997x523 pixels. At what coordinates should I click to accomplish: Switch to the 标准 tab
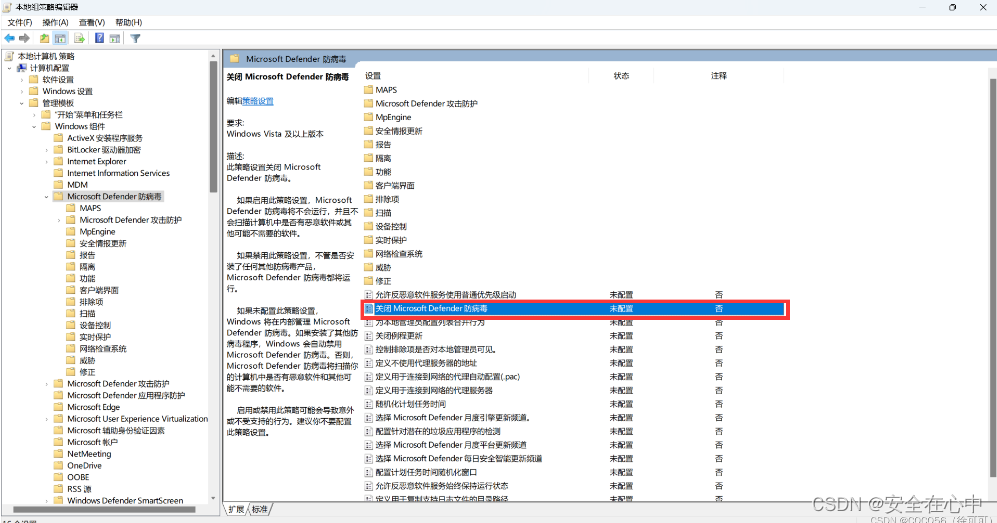[x=259, y=510]
